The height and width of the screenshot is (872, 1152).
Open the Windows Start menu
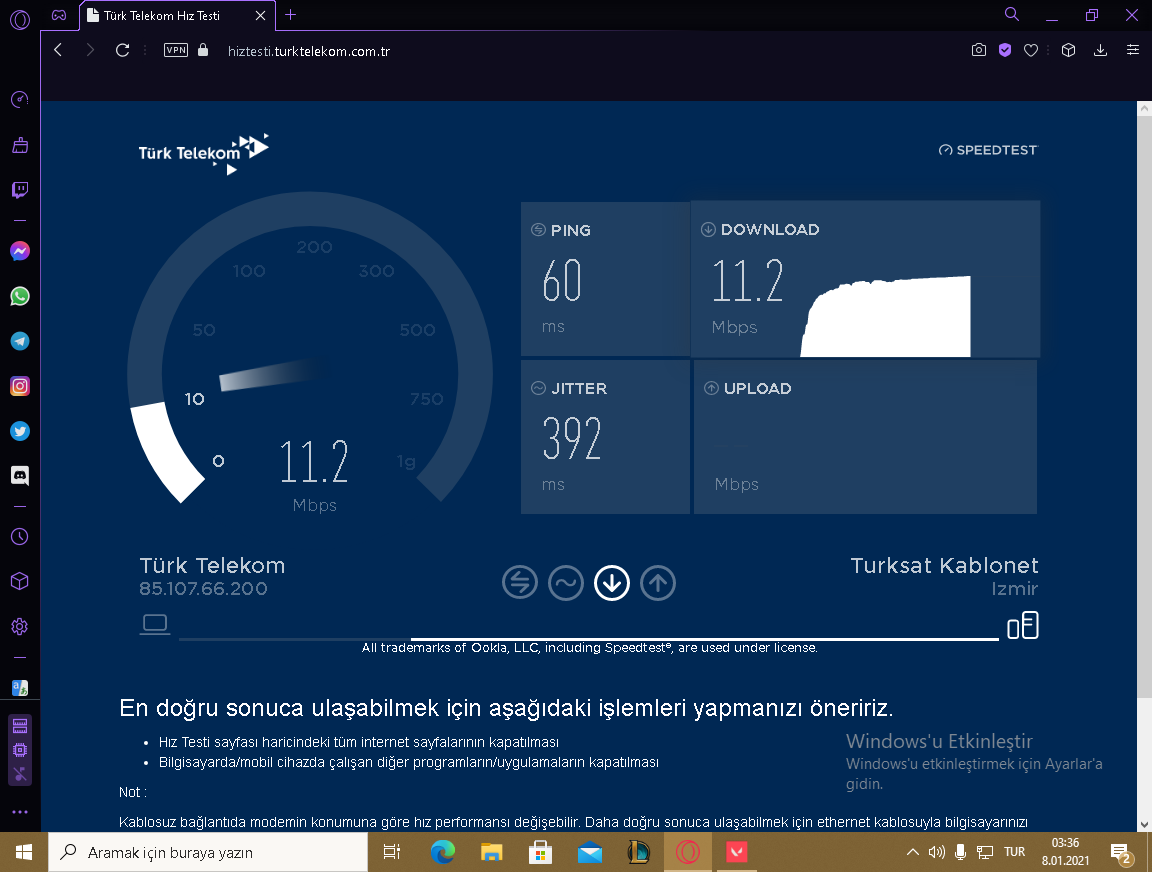pos(24,852)
